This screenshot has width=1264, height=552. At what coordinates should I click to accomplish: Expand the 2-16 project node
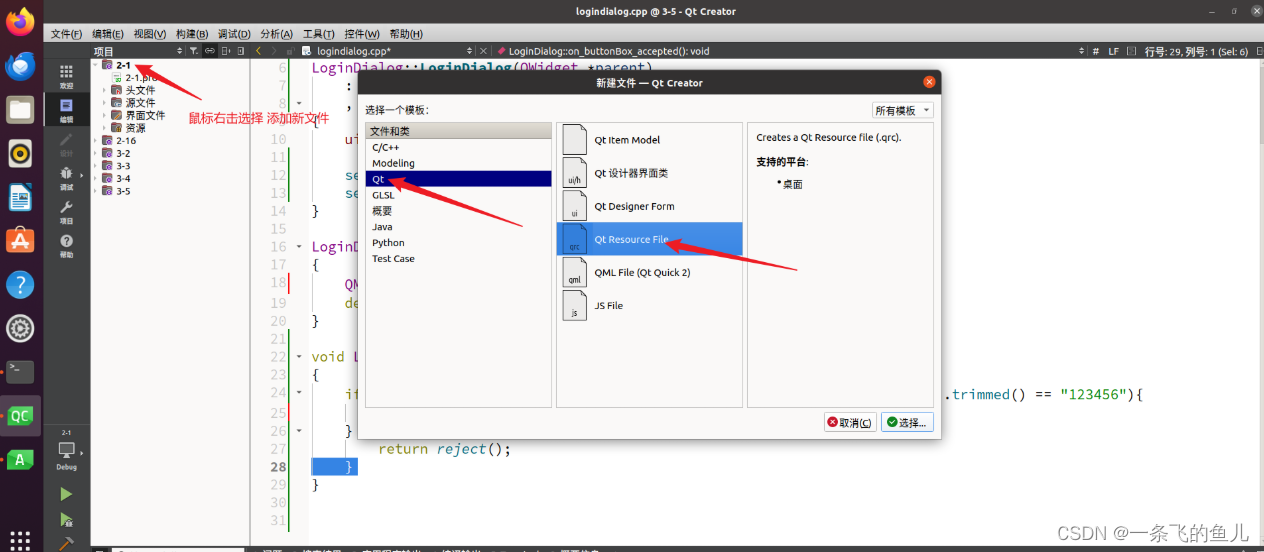click(96, 141)
